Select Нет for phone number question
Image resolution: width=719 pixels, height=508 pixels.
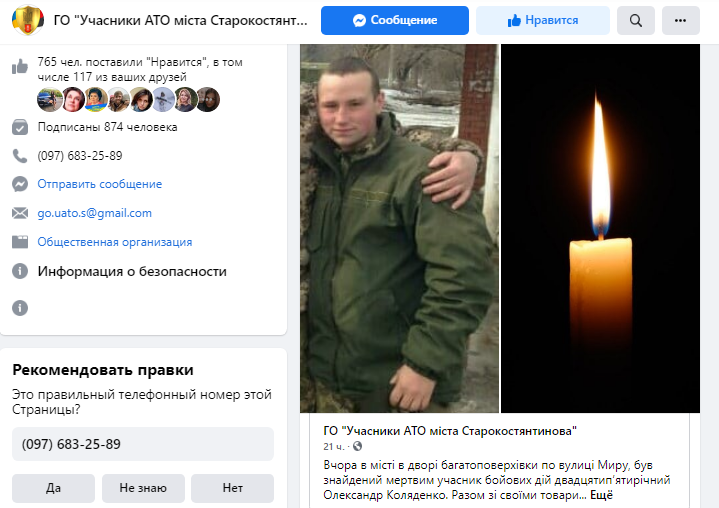coord(232,488)
